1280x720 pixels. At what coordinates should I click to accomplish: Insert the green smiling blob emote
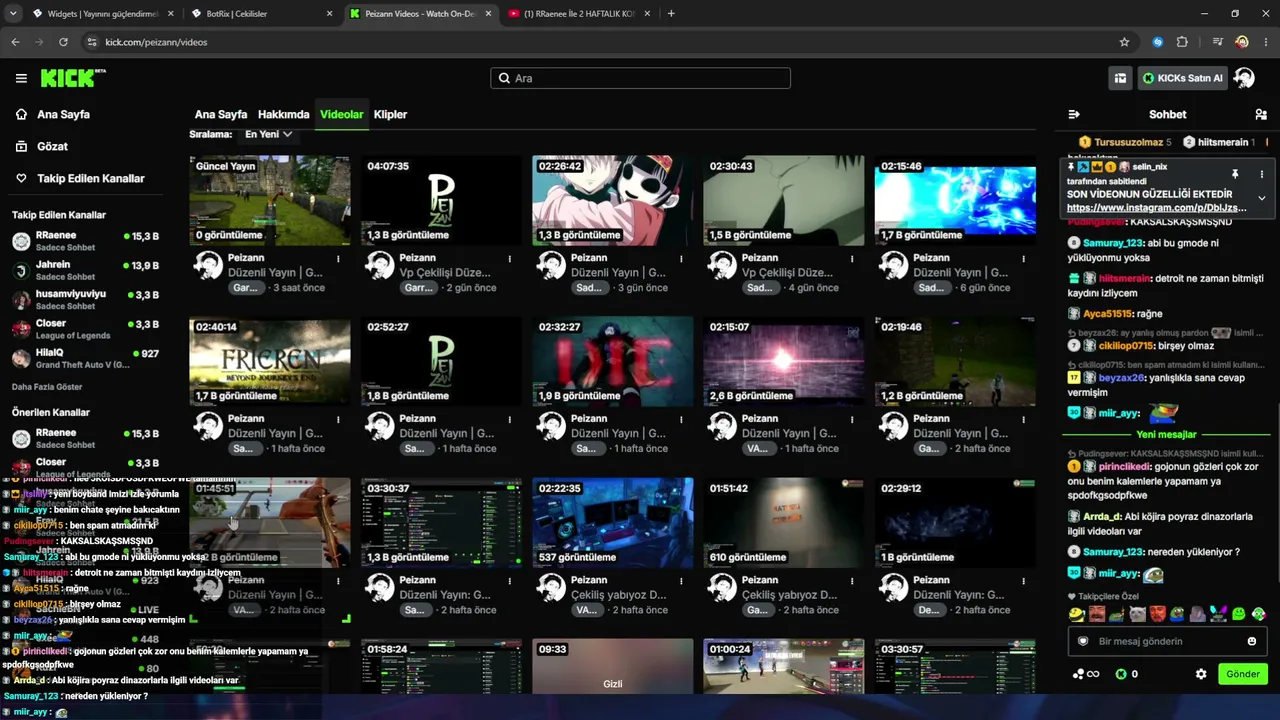coord(1239,614)
